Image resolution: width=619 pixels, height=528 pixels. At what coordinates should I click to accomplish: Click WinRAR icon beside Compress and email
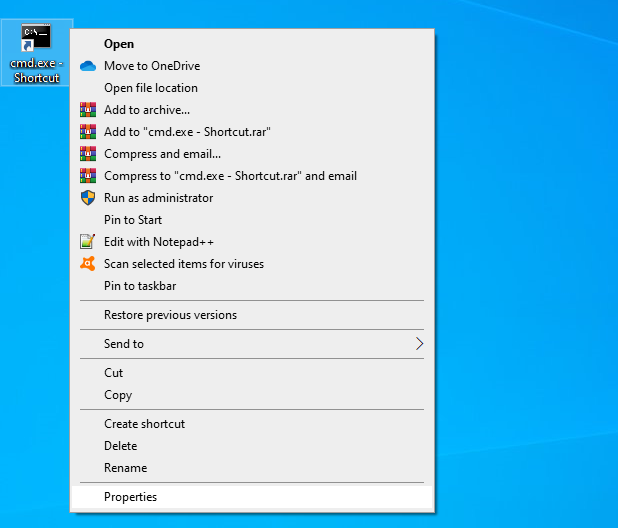tap(88, 154)
